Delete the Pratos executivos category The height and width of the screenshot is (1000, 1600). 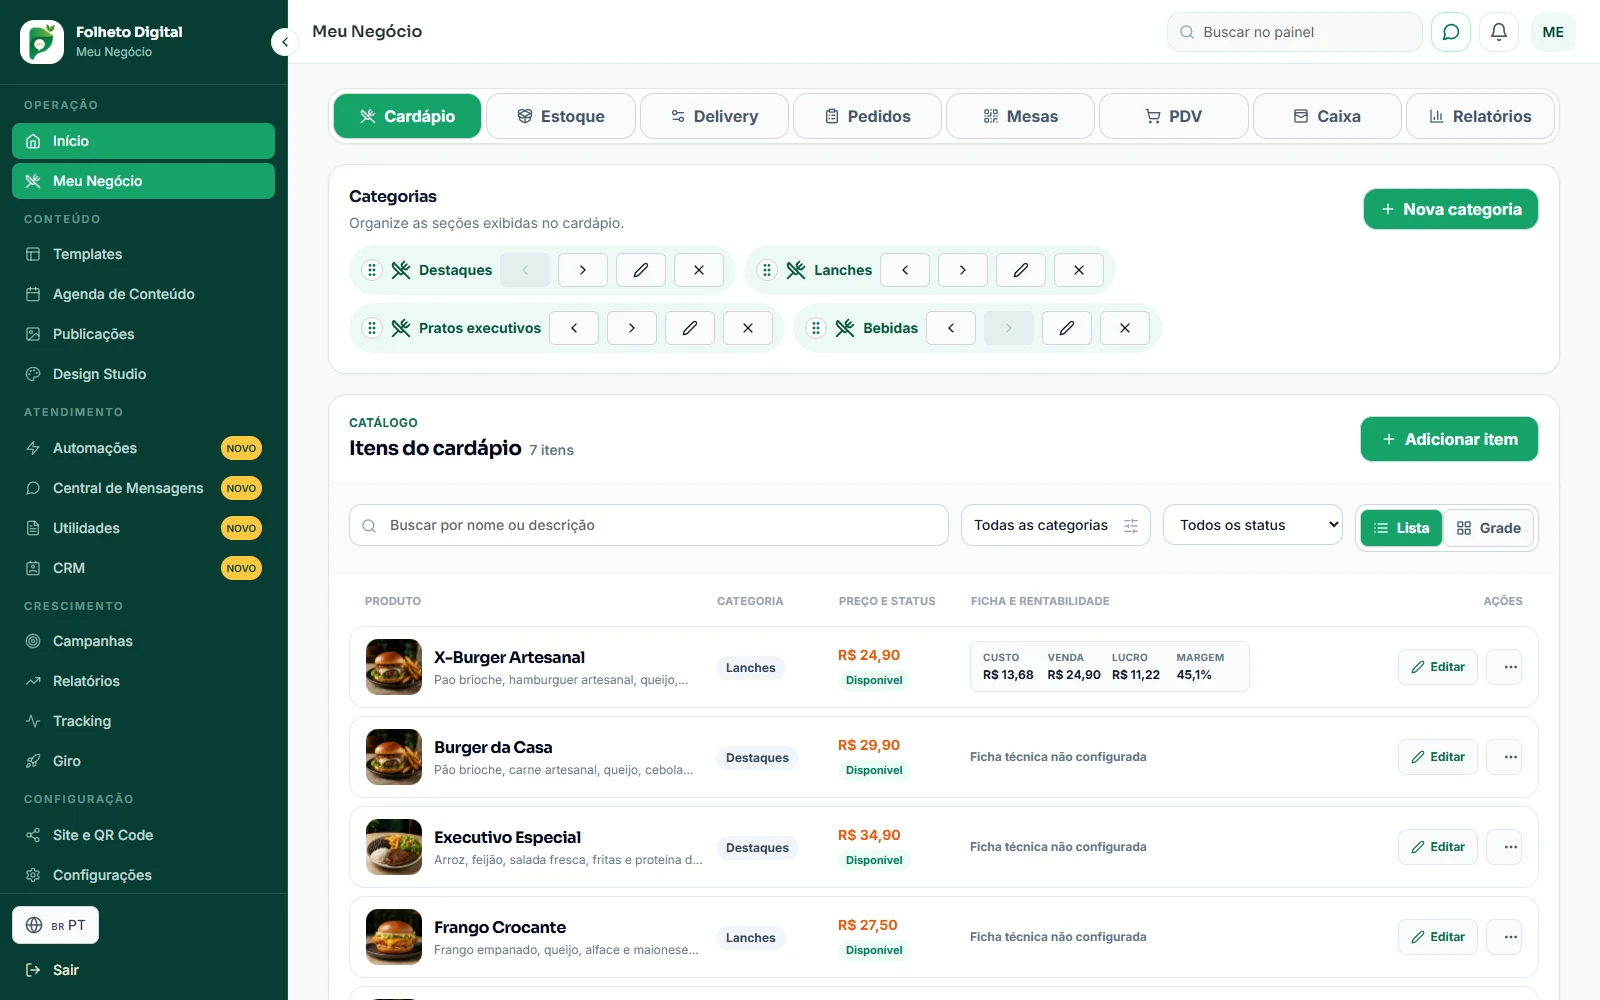point(748,328)
